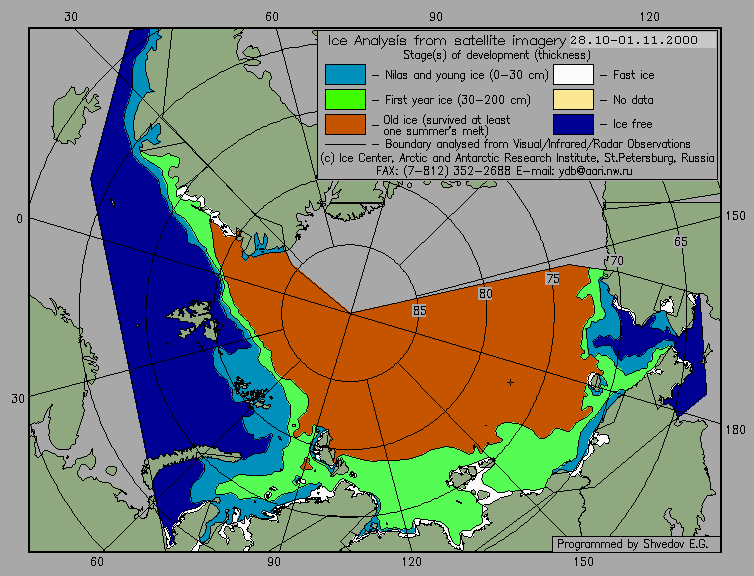Click the Old ice orange legend swatch
The width and height of the screenshot is (754, 576).
pyautogui.click(x=345, y=124)
